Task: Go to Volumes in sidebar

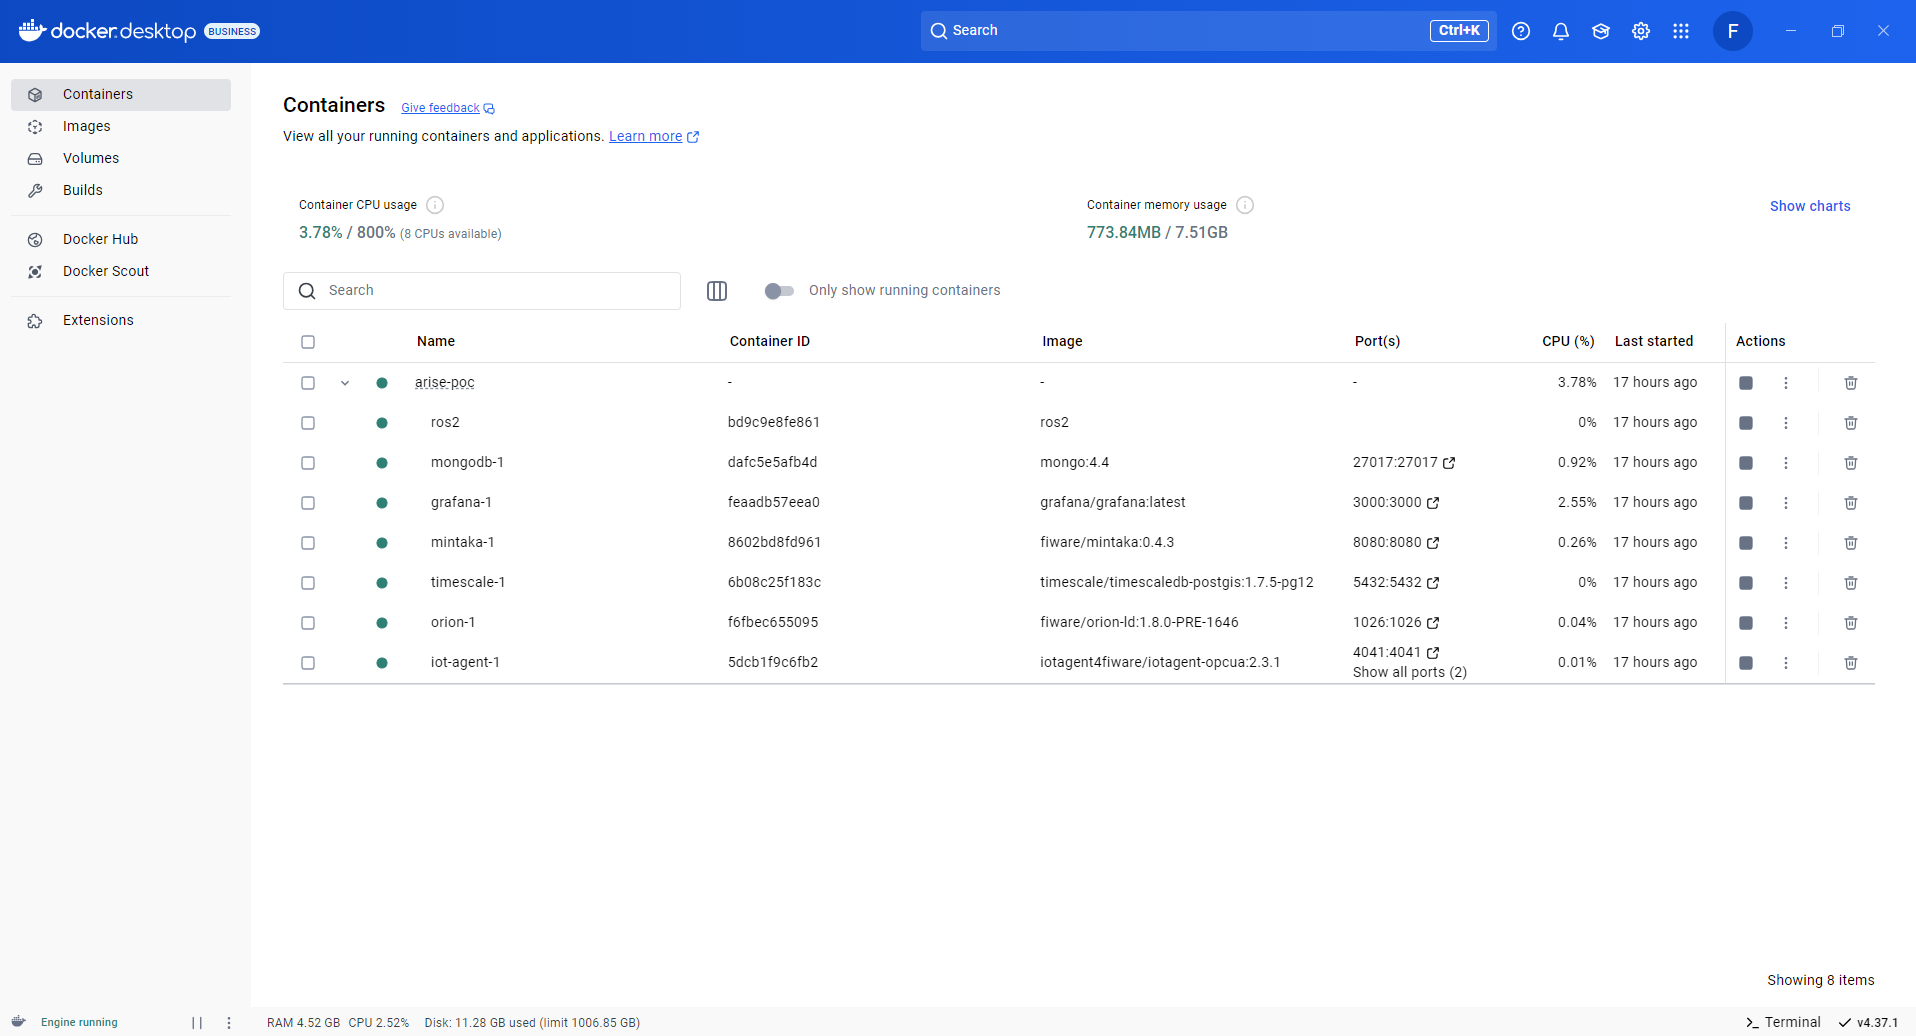Action: [x=121, y=159]
